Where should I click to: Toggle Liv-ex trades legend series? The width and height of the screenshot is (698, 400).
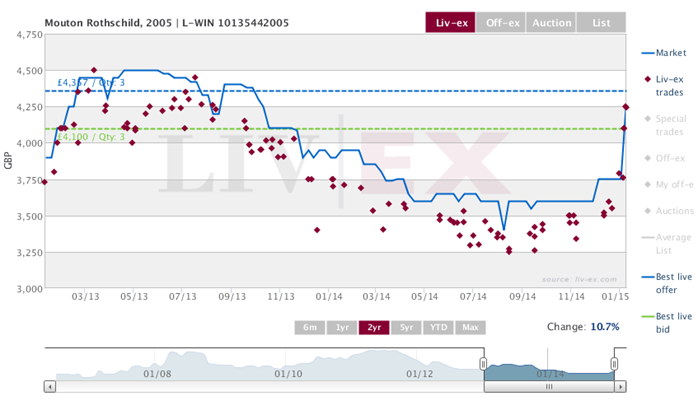[x=664, y=86]
